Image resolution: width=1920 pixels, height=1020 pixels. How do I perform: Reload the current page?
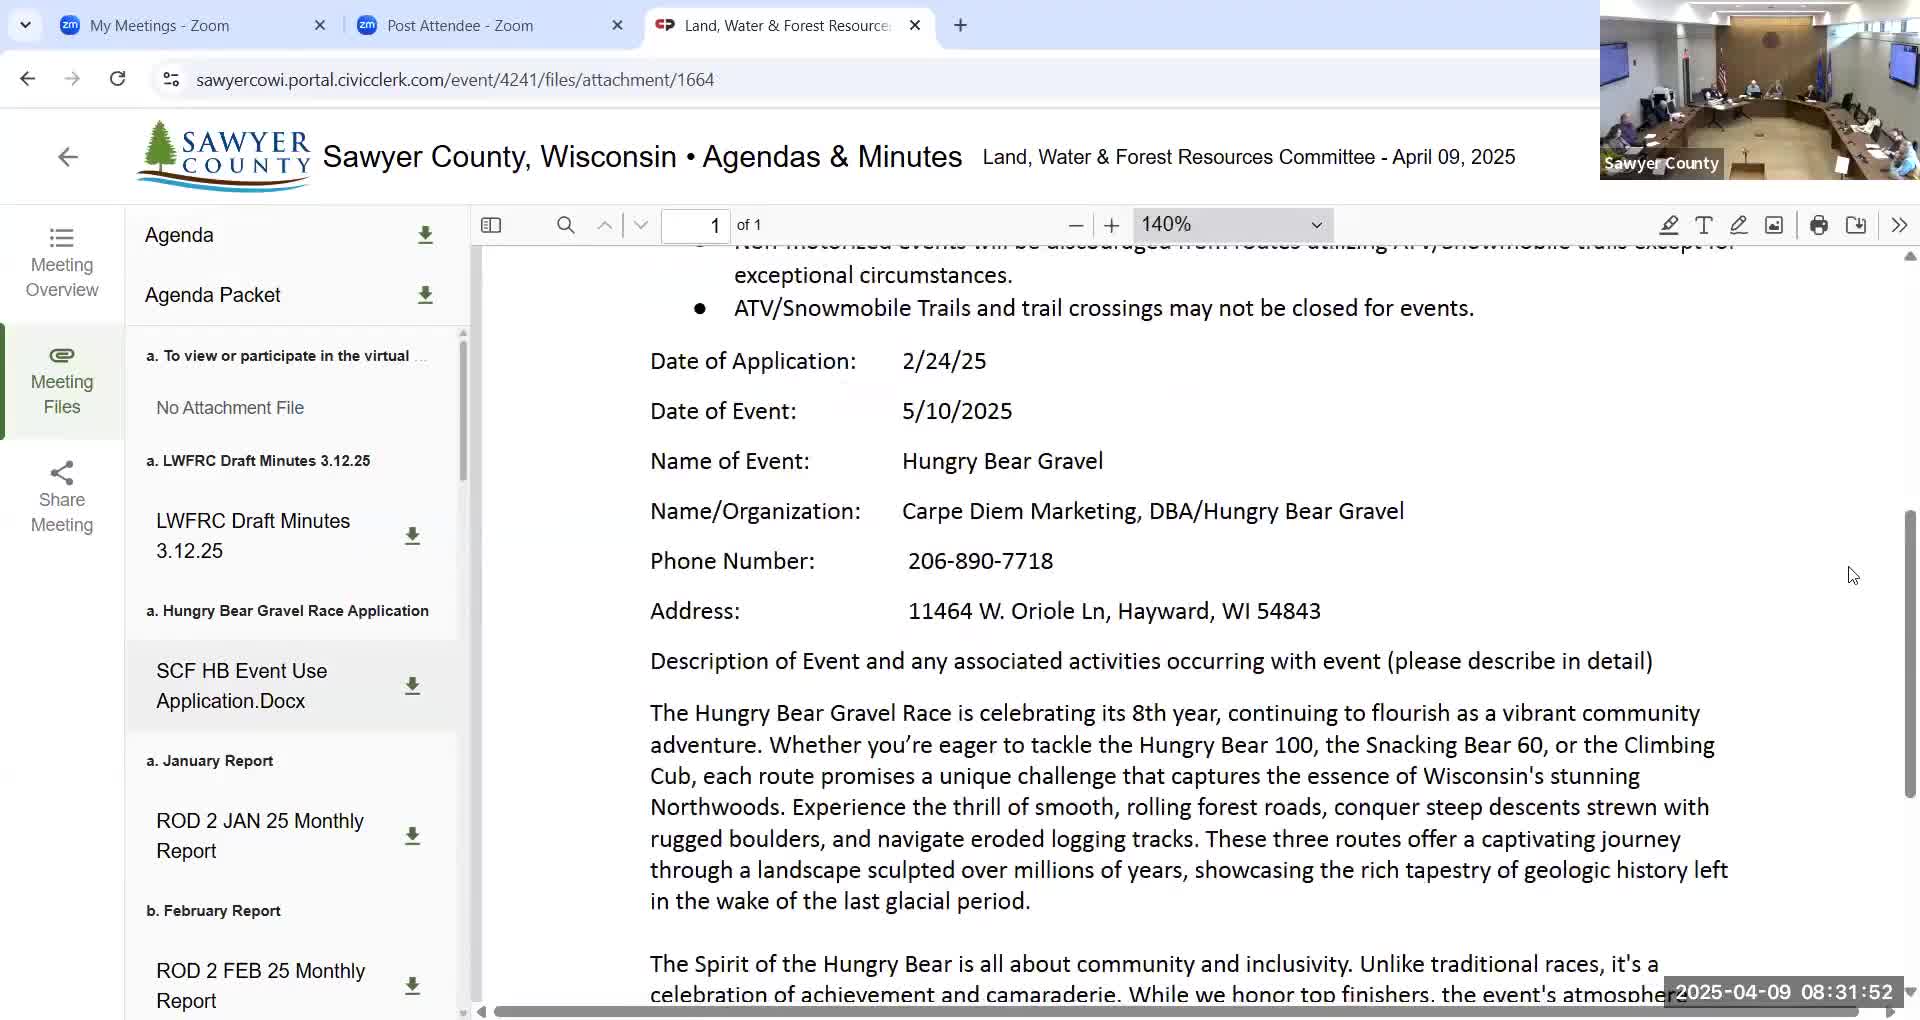point(117,79)
